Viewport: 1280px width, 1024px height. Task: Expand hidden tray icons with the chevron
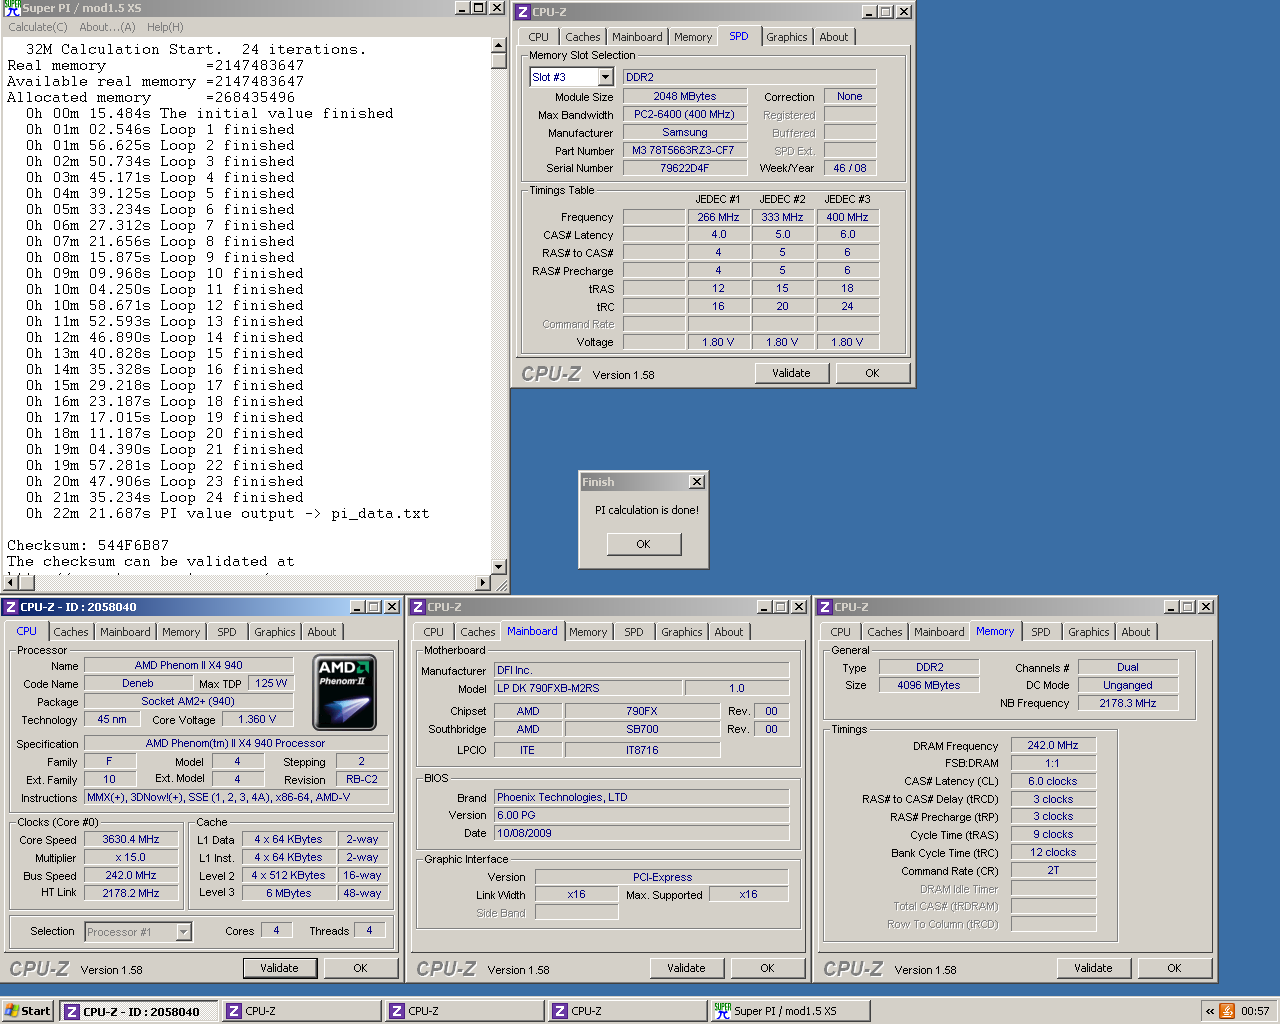(x=1209, y=1011)
